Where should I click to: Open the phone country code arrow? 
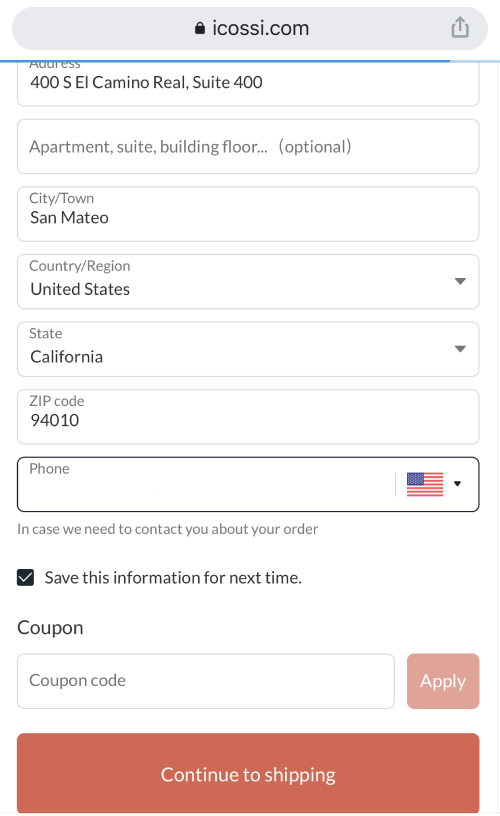tap(457, 483)
